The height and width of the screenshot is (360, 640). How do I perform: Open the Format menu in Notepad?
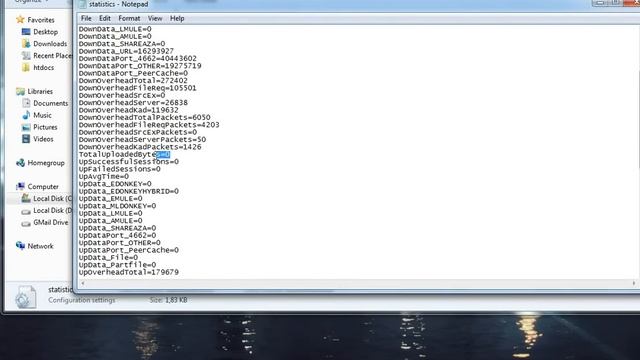[129, 18]
